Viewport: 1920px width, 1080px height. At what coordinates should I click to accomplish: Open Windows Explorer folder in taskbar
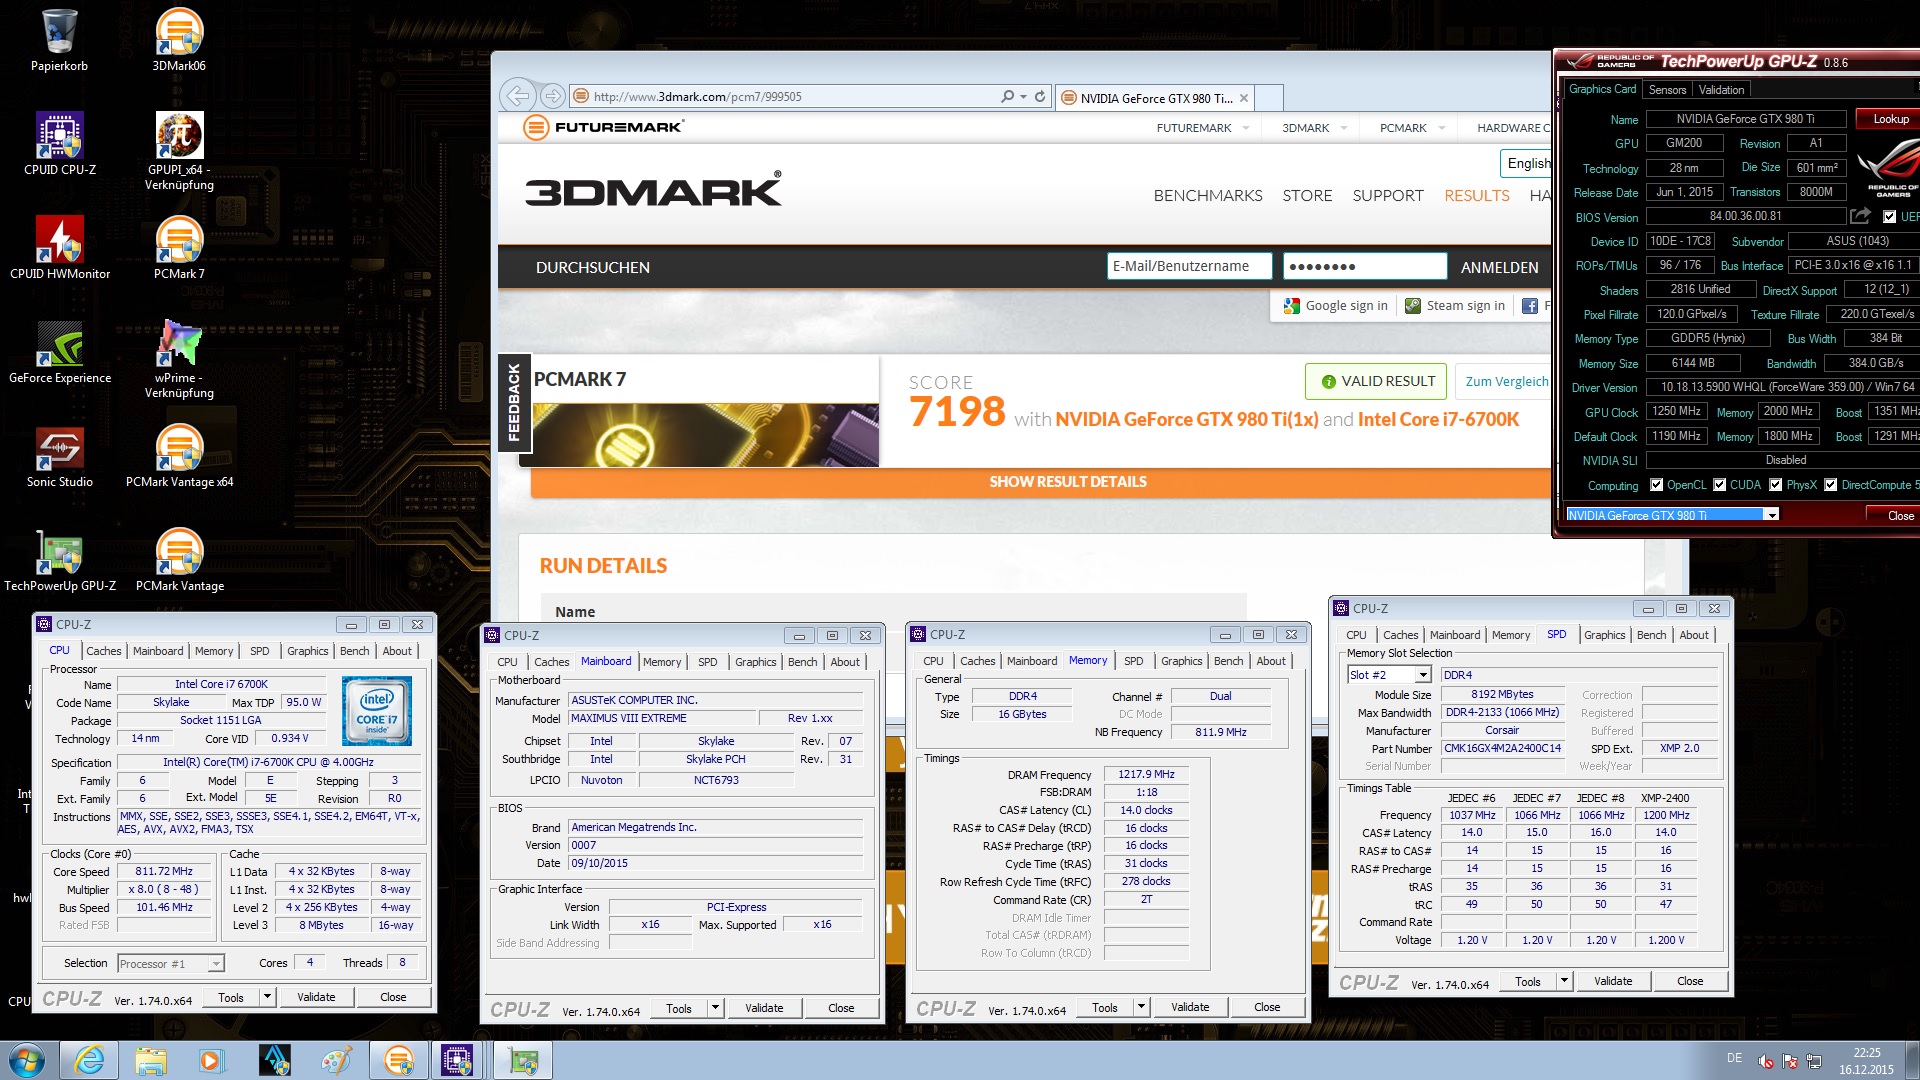point(150,1060)
